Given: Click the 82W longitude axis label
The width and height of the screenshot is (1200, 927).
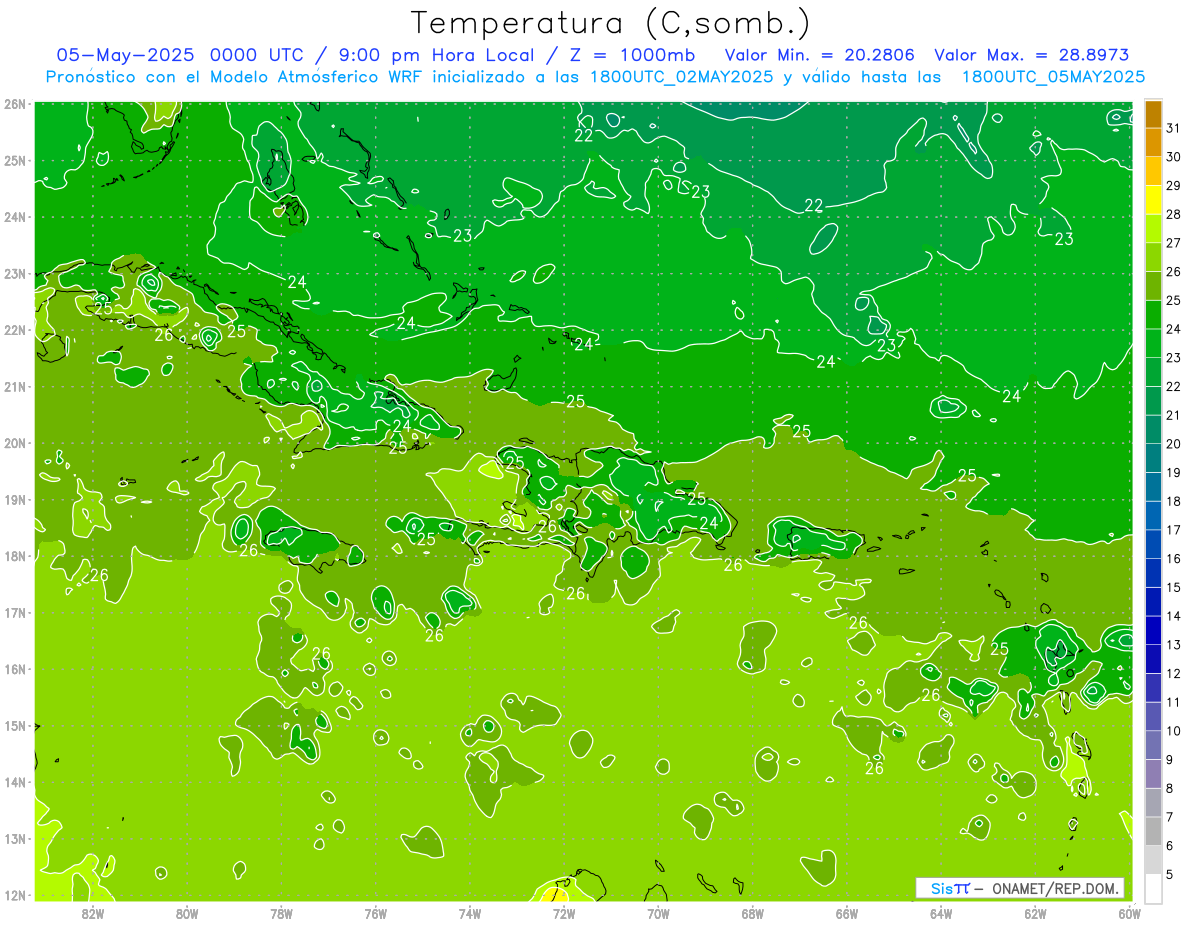Looking at the screenshot, I should [x=93, y=913].
